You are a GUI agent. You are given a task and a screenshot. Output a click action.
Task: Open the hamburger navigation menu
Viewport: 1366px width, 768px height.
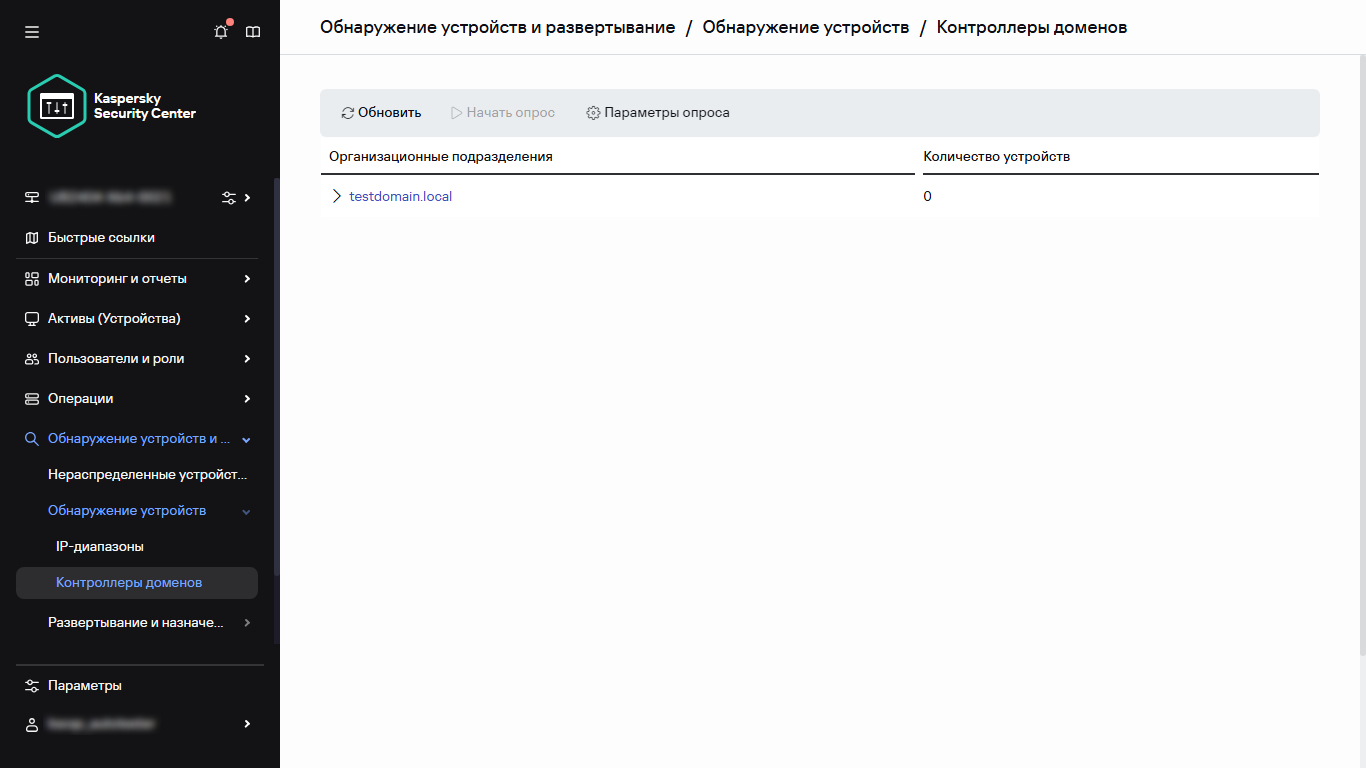tap(31, 31)
